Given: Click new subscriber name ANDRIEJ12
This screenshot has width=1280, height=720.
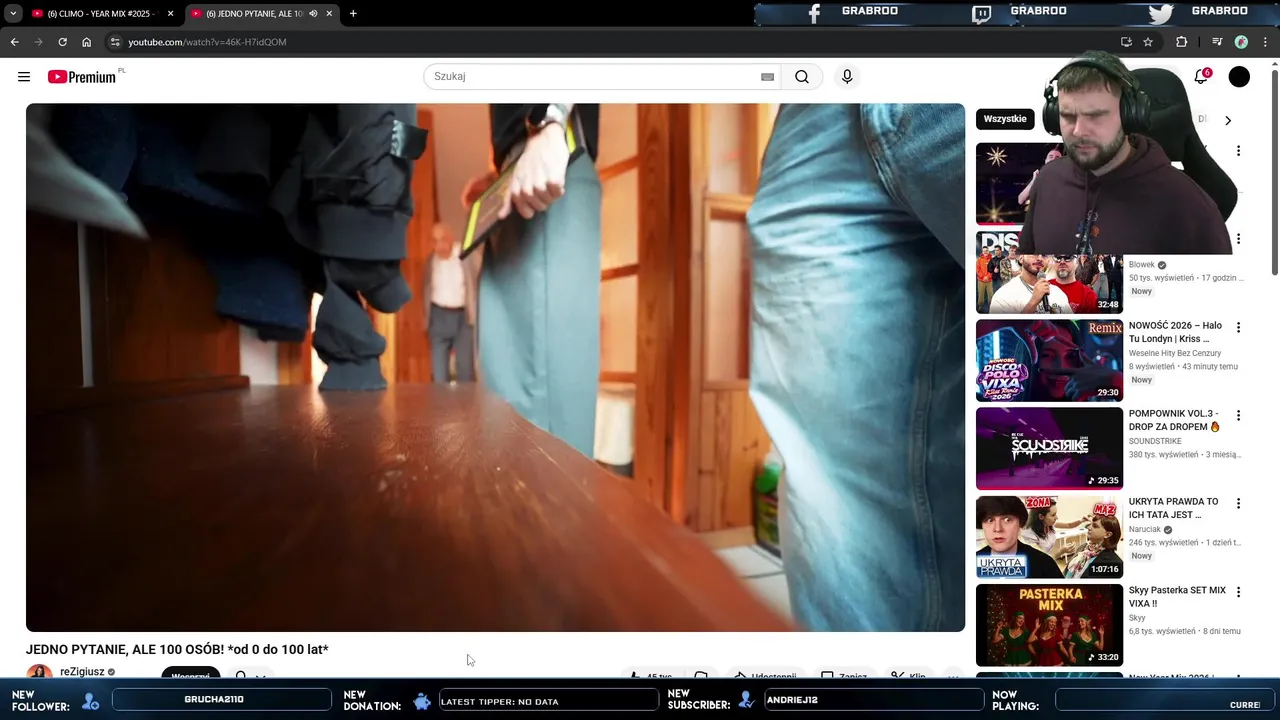Looking at the screenshot, I should [792, 700].
